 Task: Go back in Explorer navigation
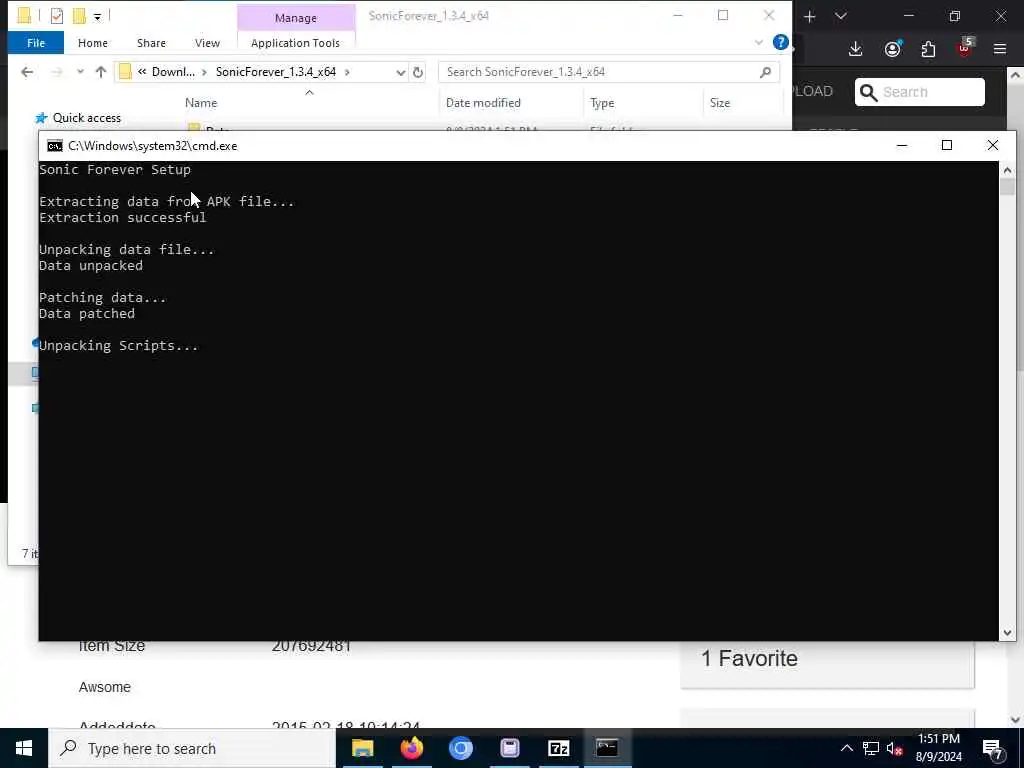coord(27,72)
